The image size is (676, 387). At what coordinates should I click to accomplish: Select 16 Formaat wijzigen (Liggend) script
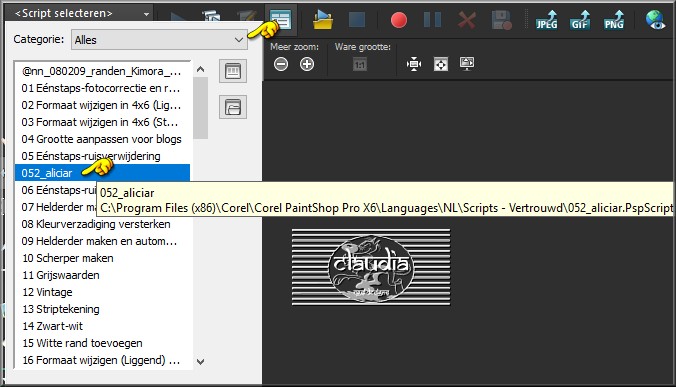pos(103,360)
